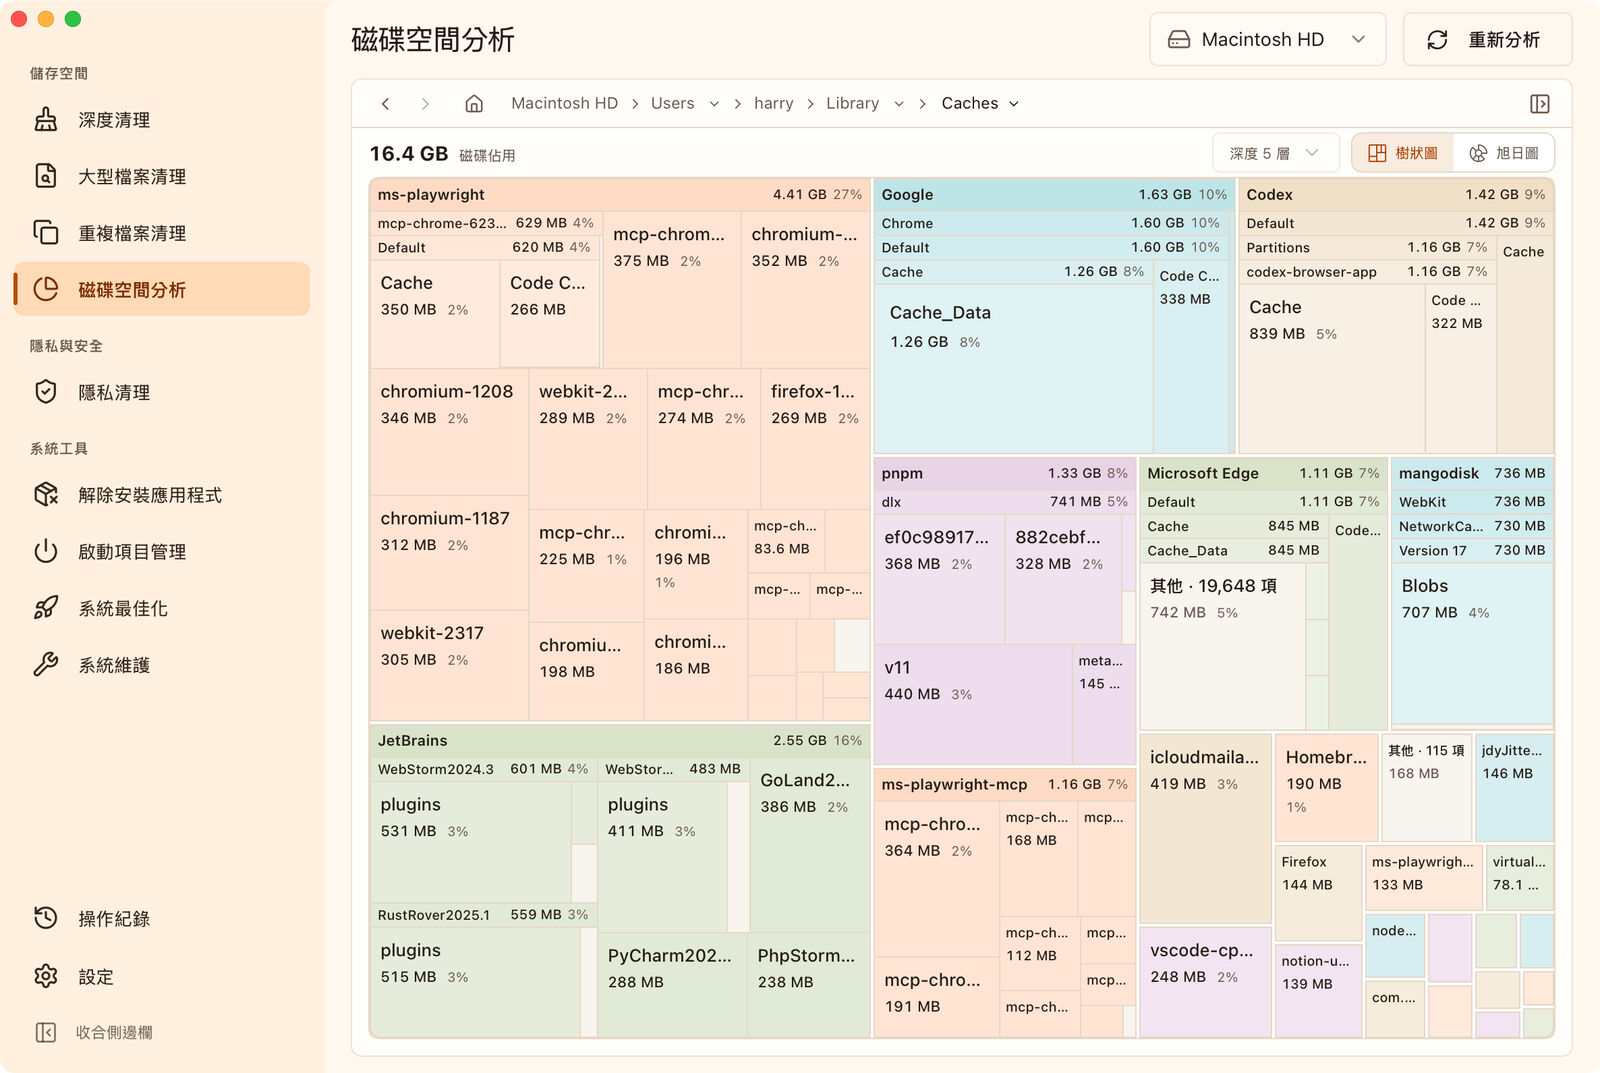1600x1073 pixels.
Task: Go to Macintosh HD in the breadcrumb
Action: click(x=564, y=104)
